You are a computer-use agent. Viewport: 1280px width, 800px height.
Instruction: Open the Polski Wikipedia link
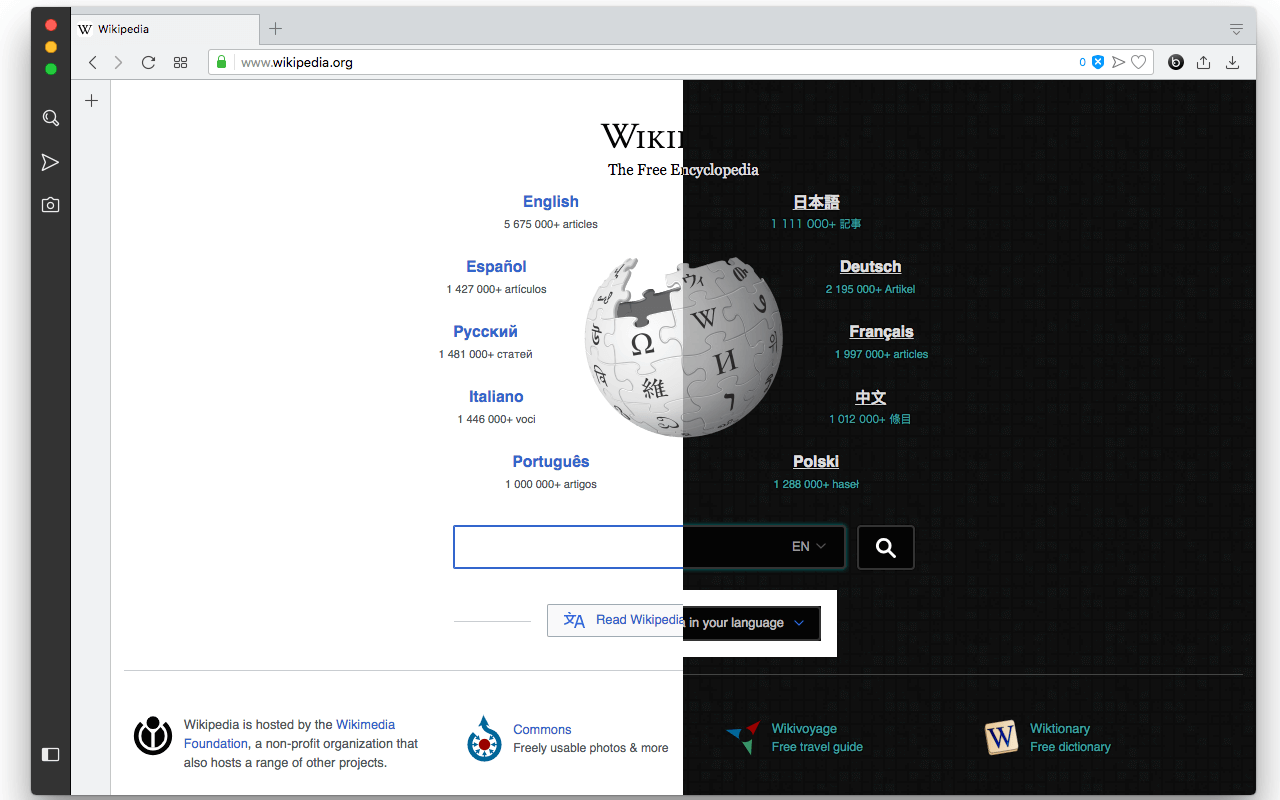(816, 461)
